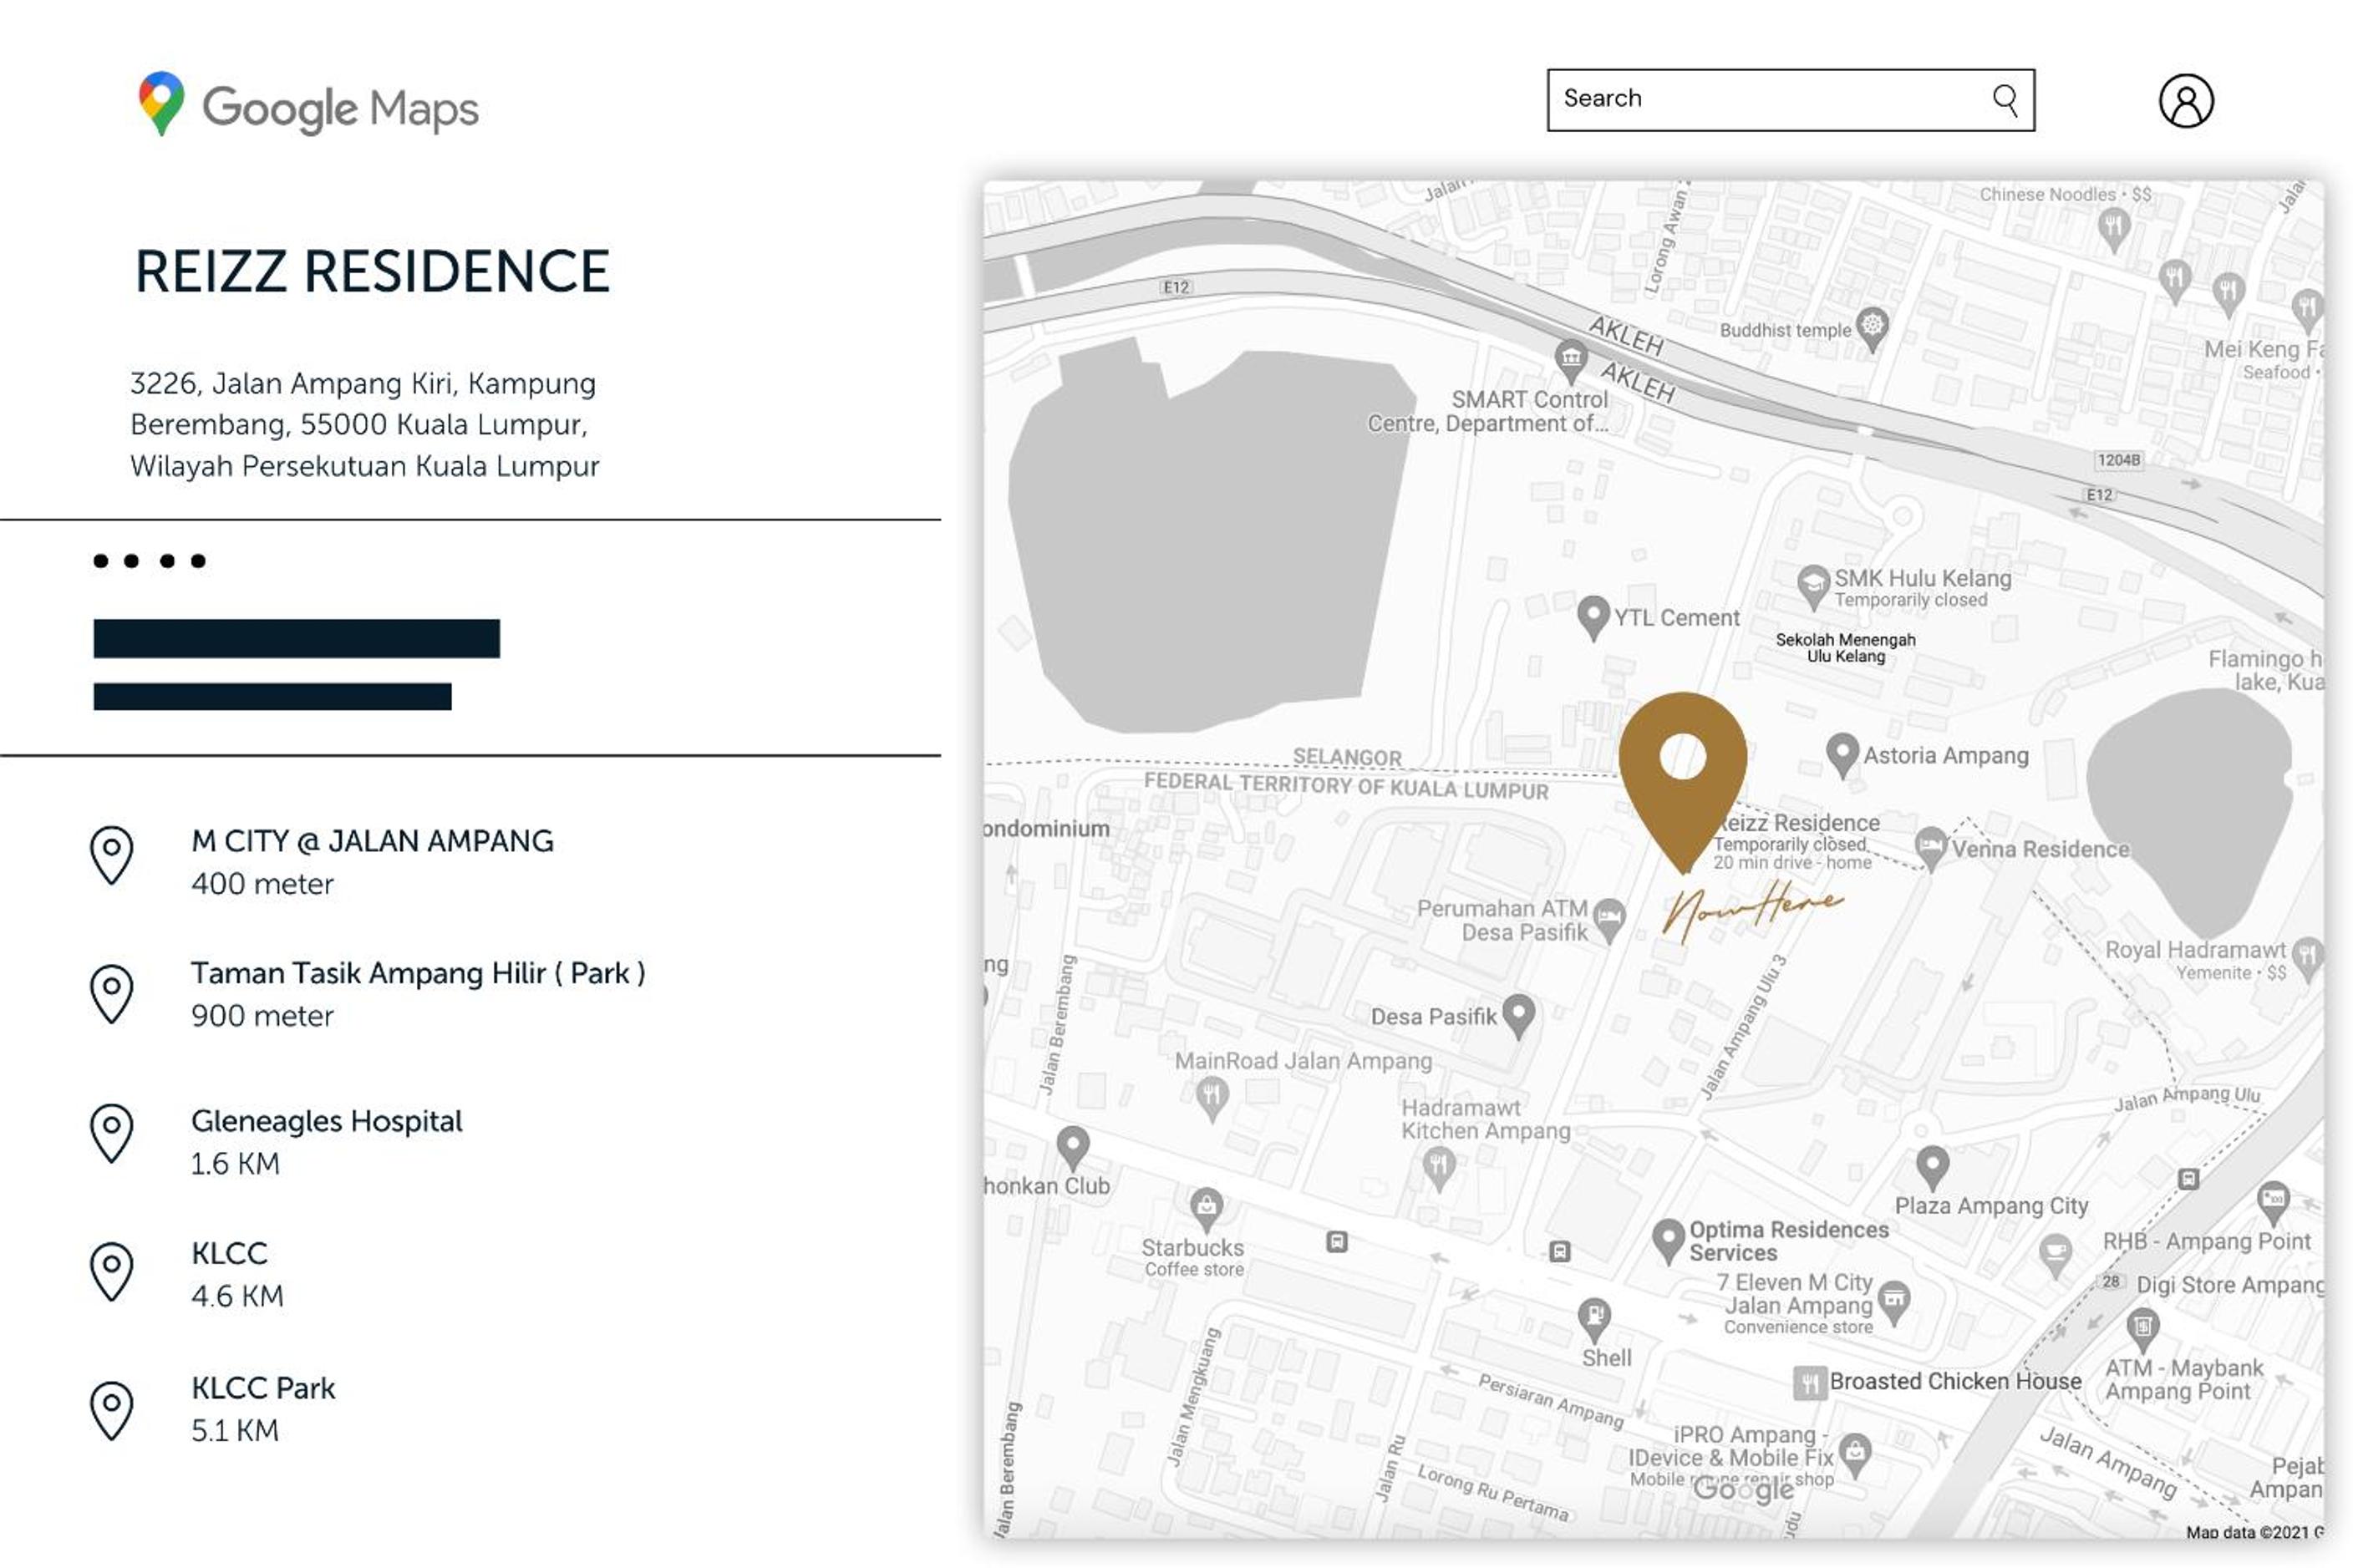The image size is (2353, 1568).
Task: Select the Plaza Ampang City pin
Action: point(1932,1168)
